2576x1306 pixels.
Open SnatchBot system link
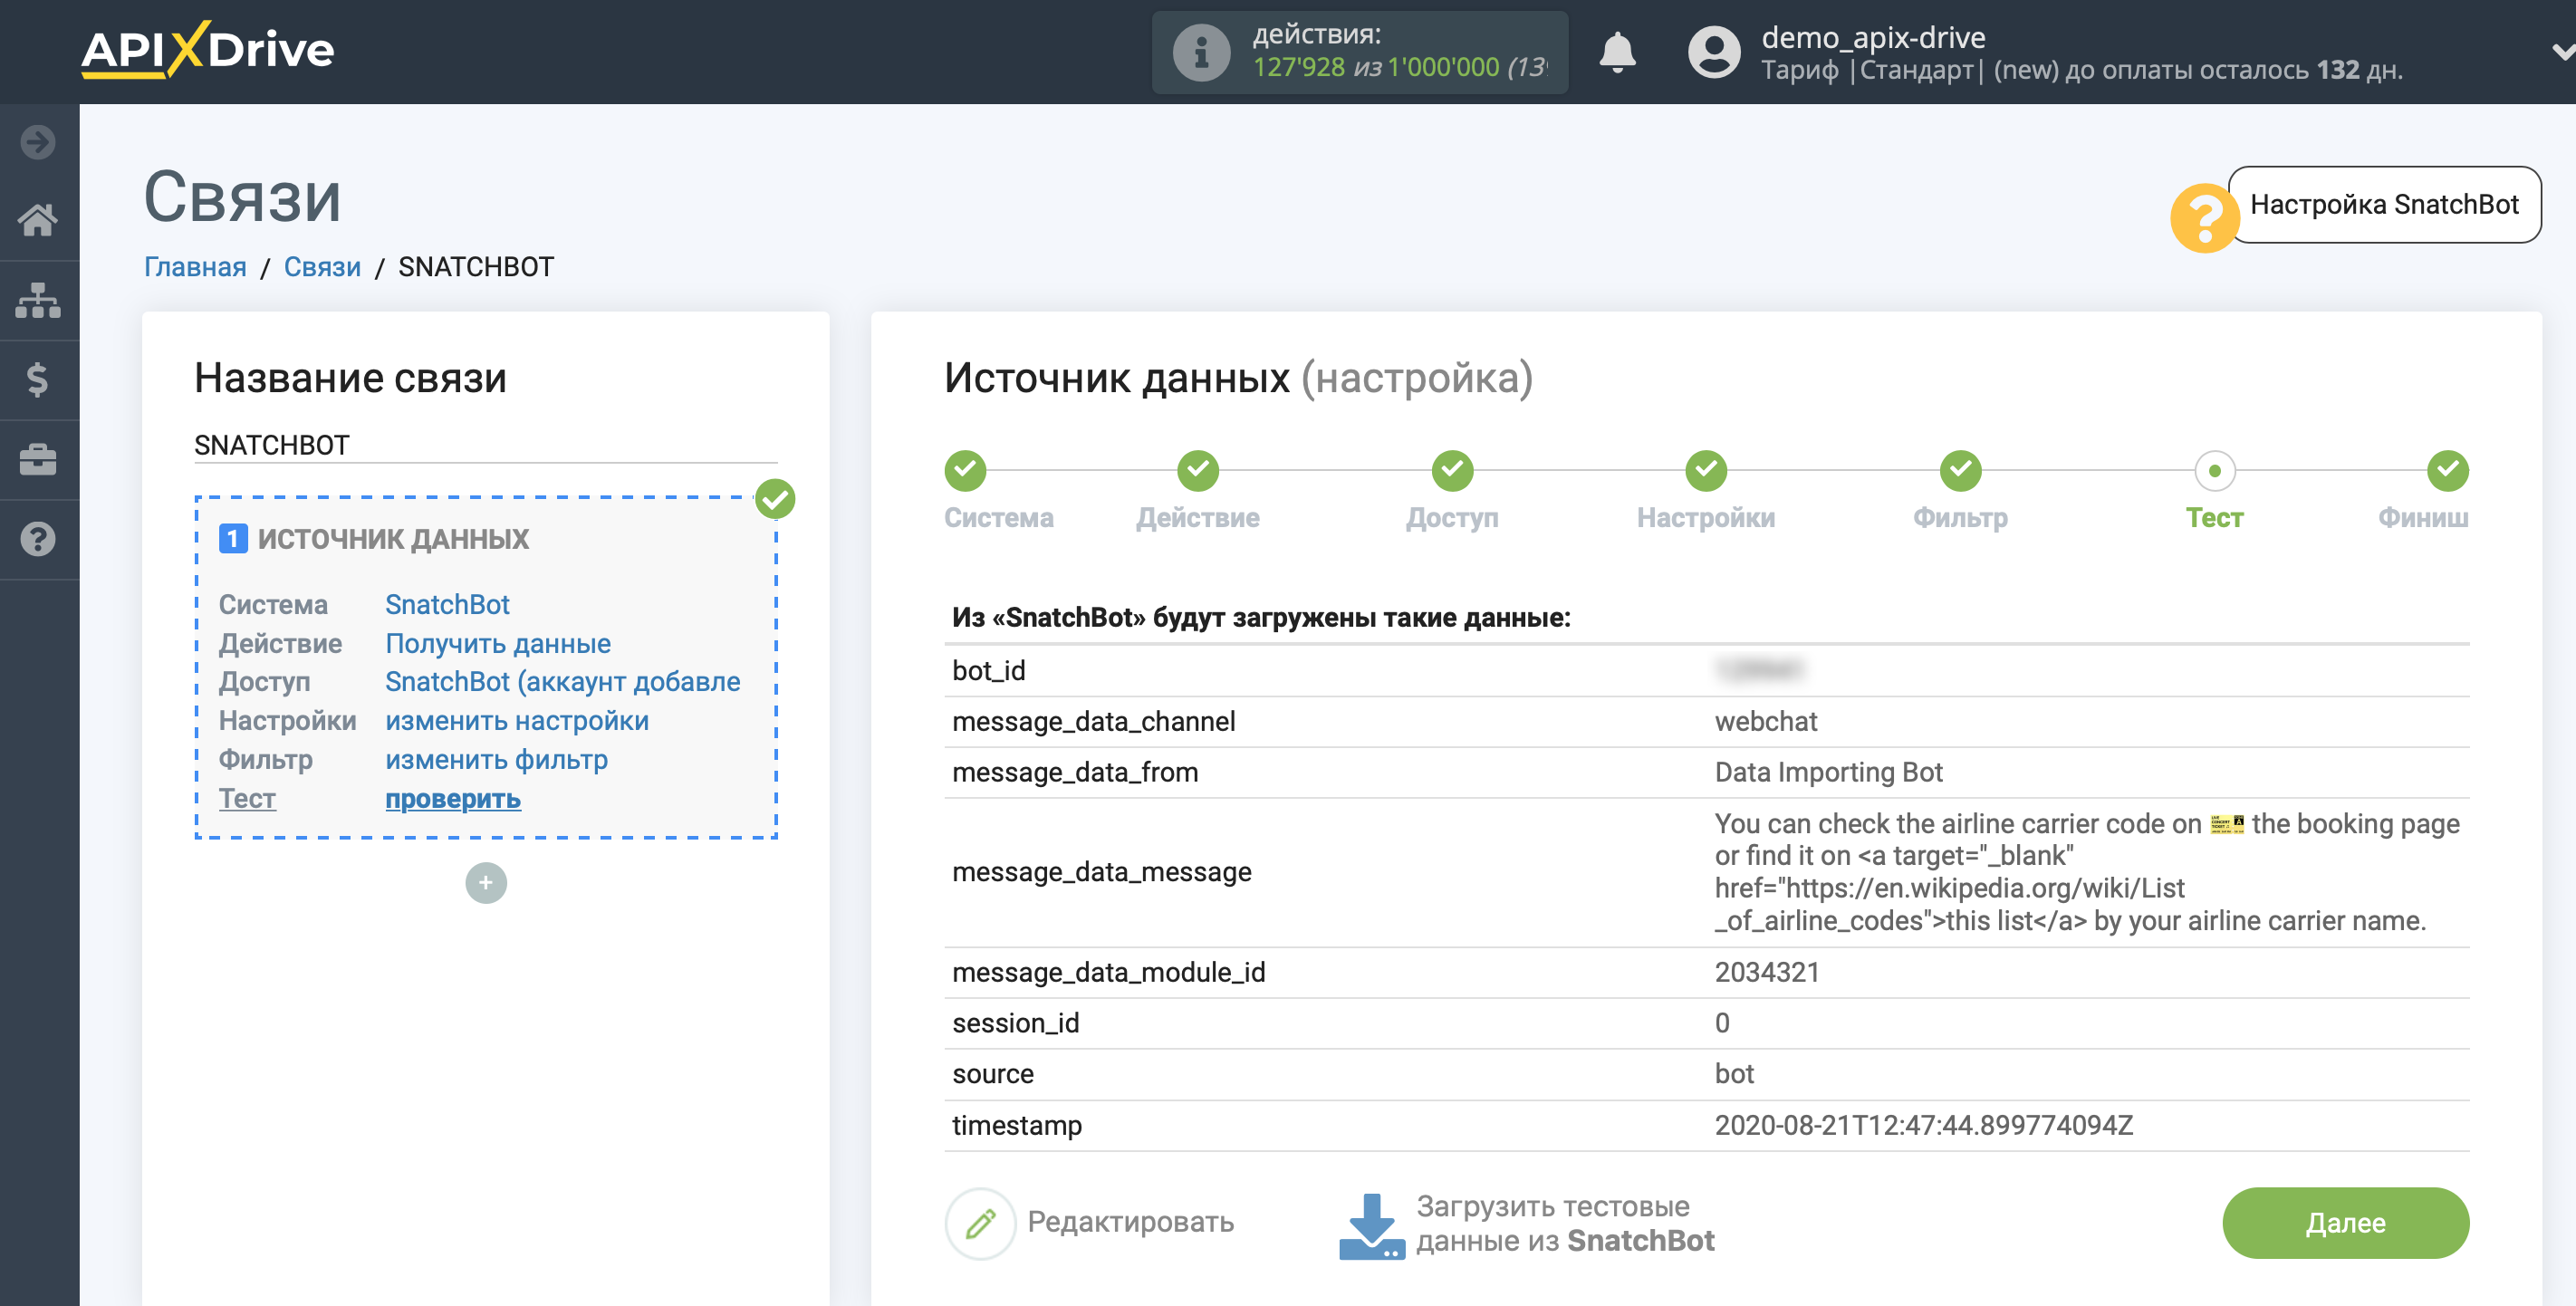coord(447,605)
